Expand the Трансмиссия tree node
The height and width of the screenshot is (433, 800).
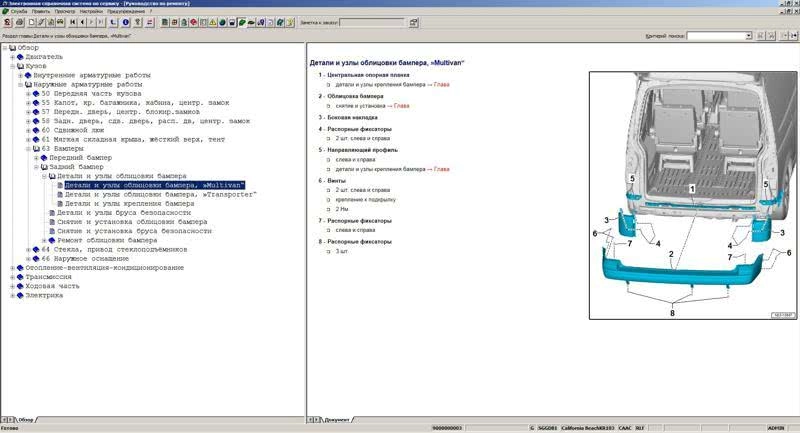[x=12, y=277]
